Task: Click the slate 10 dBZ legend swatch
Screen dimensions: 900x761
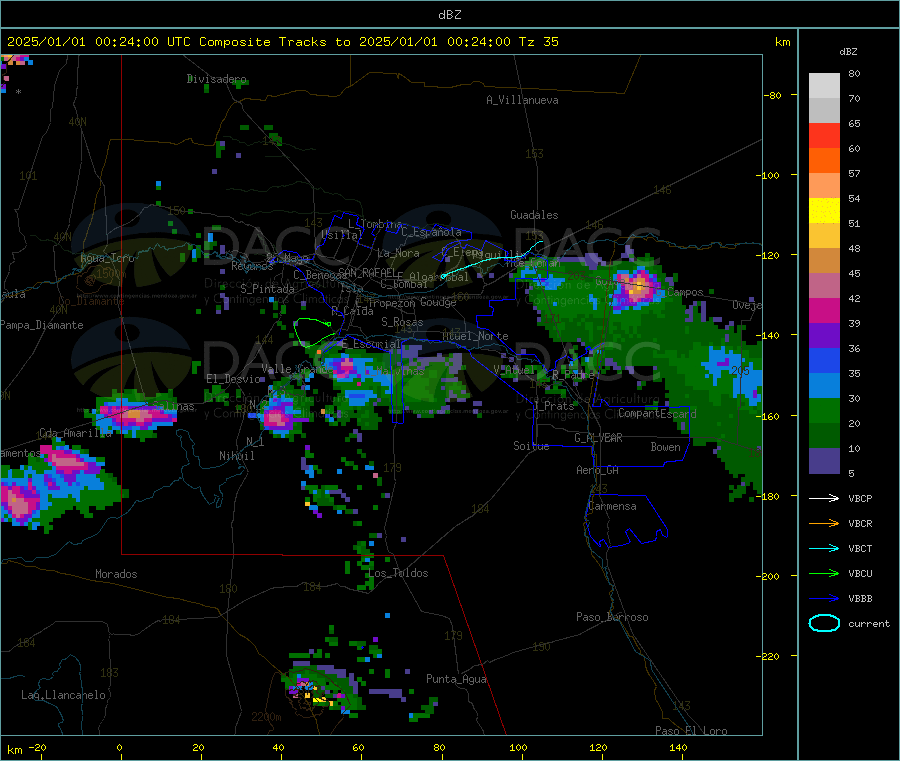Action: [824, 461]
